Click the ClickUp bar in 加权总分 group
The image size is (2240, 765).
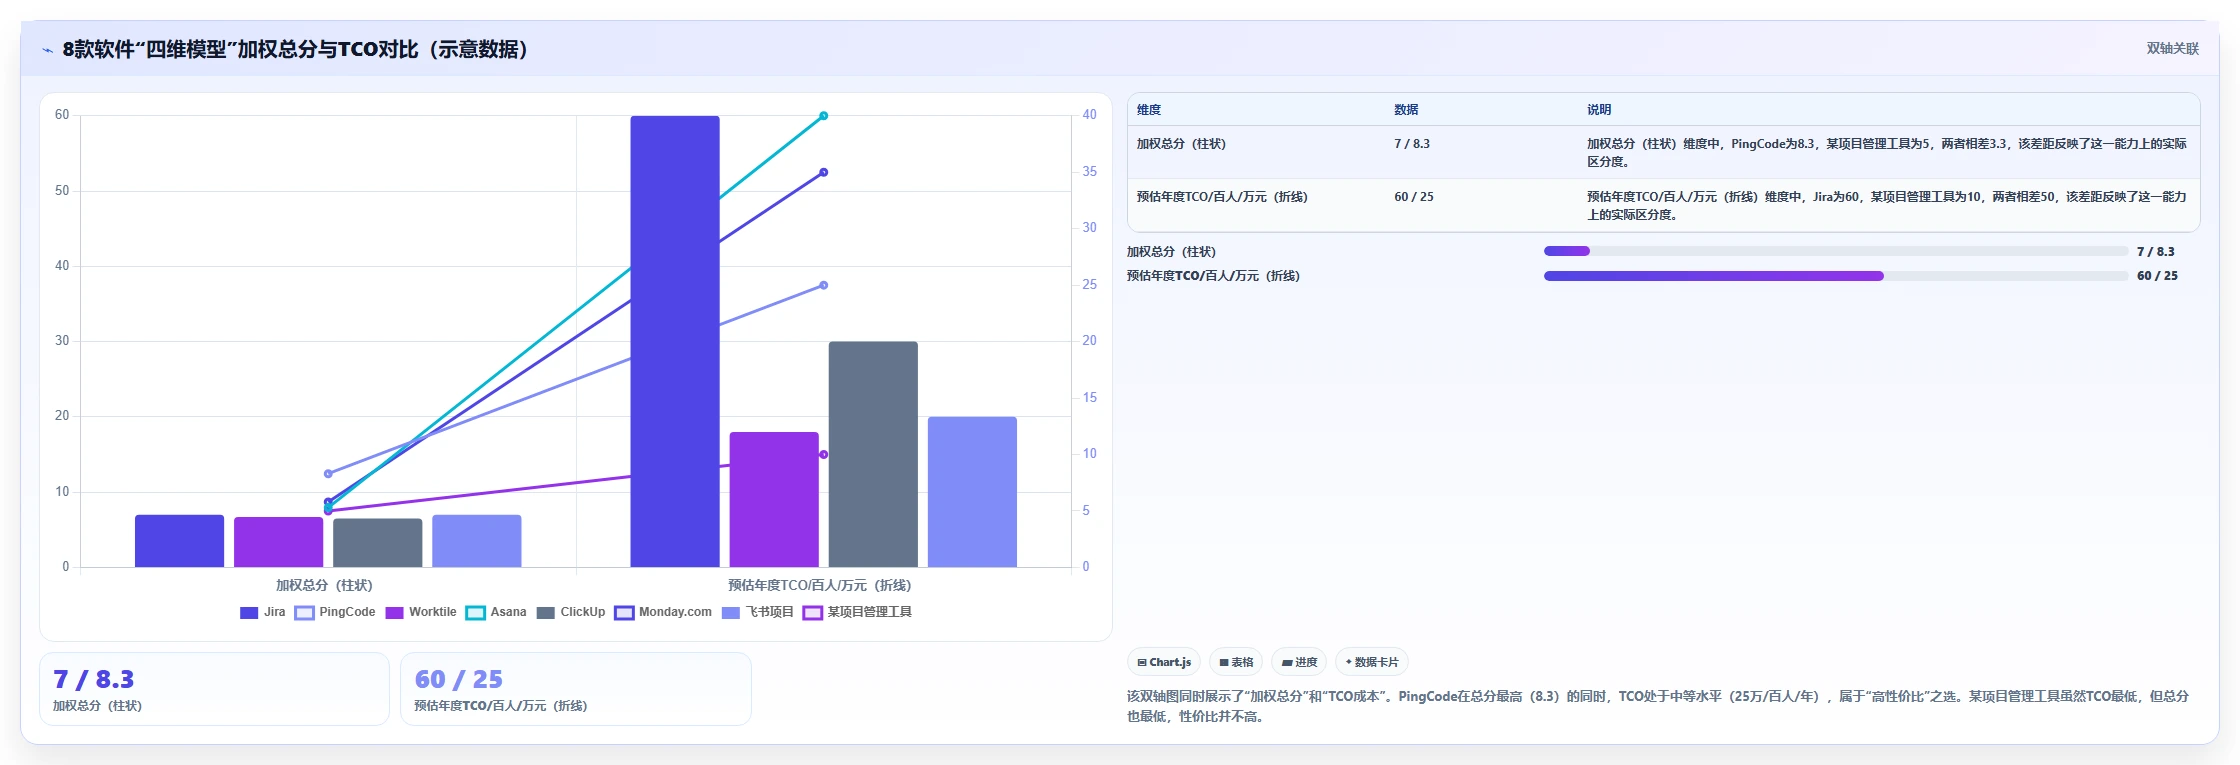377,543
